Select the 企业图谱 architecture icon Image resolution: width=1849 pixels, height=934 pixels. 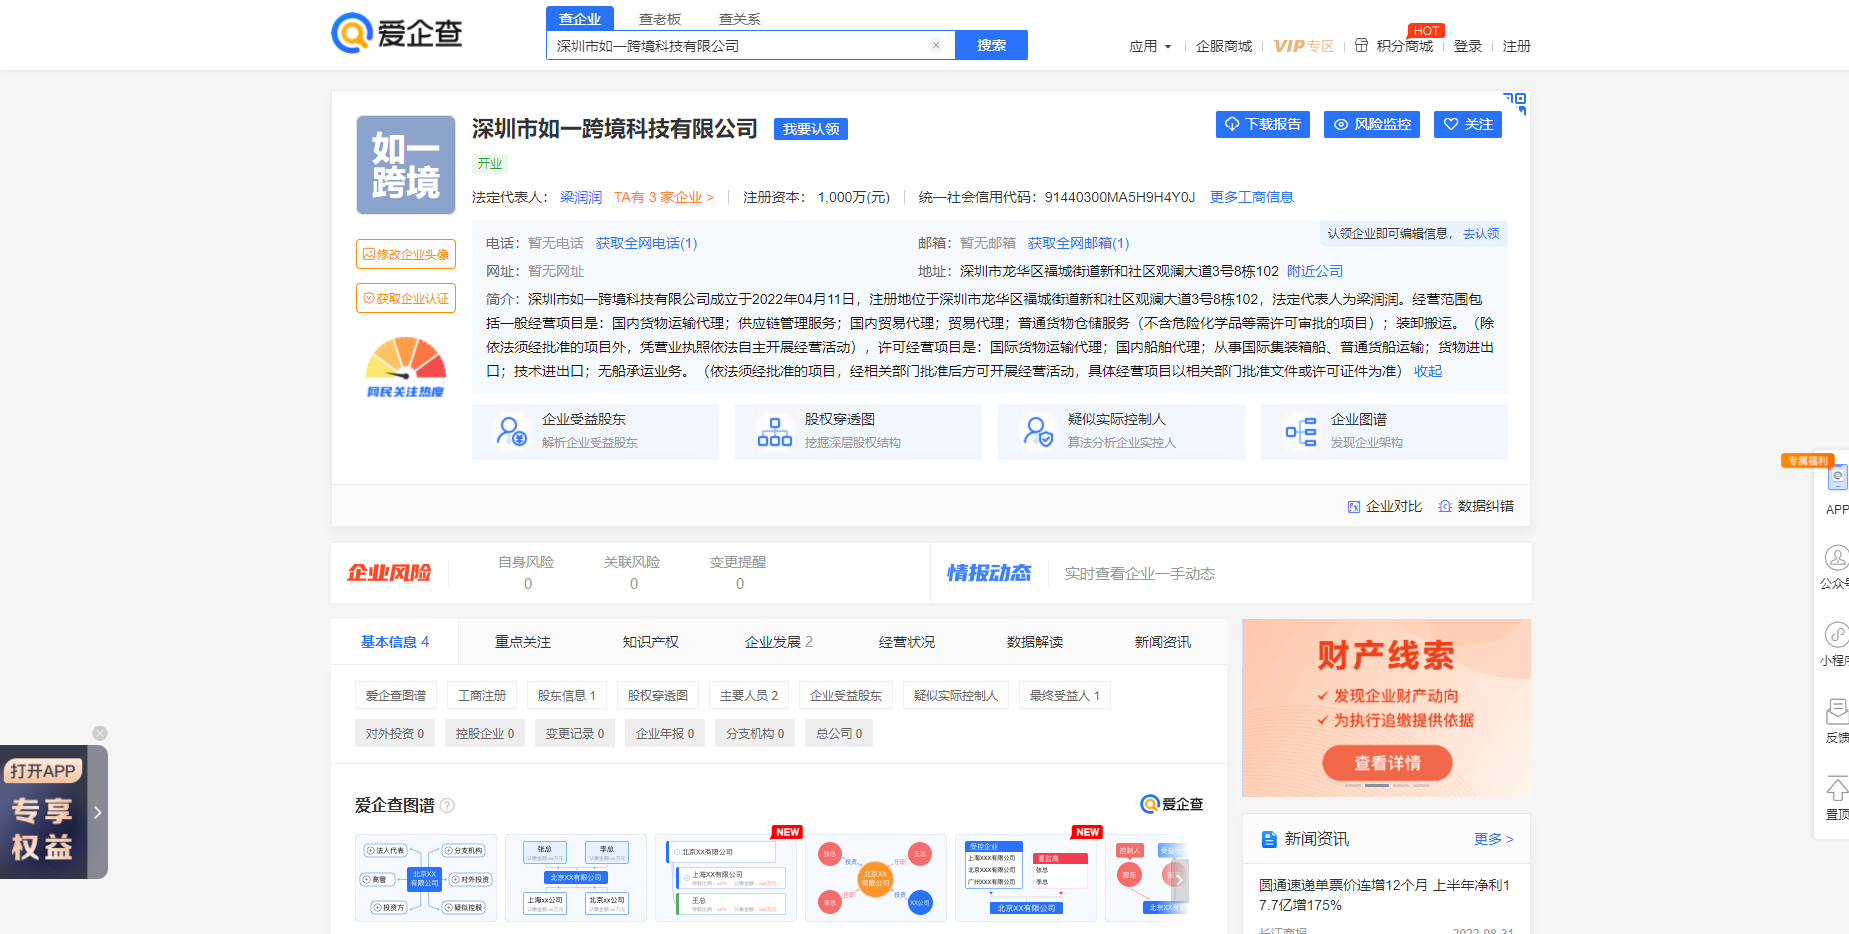(x=1300, y=430)
